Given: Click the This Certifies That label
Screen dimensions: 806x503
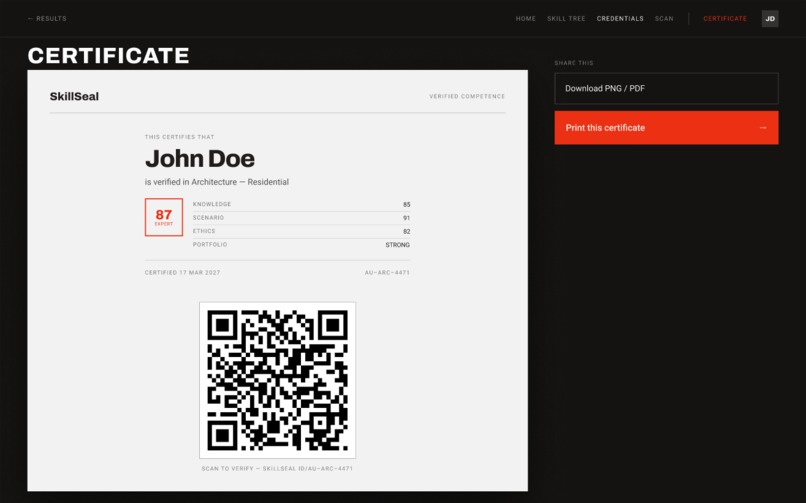Looking at the screenshot, I should click(179, 137).
